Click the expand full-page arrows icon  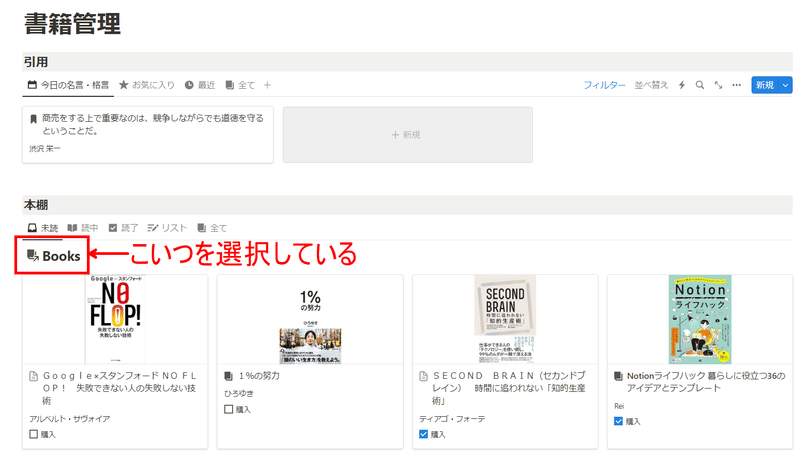coord(718,85)
